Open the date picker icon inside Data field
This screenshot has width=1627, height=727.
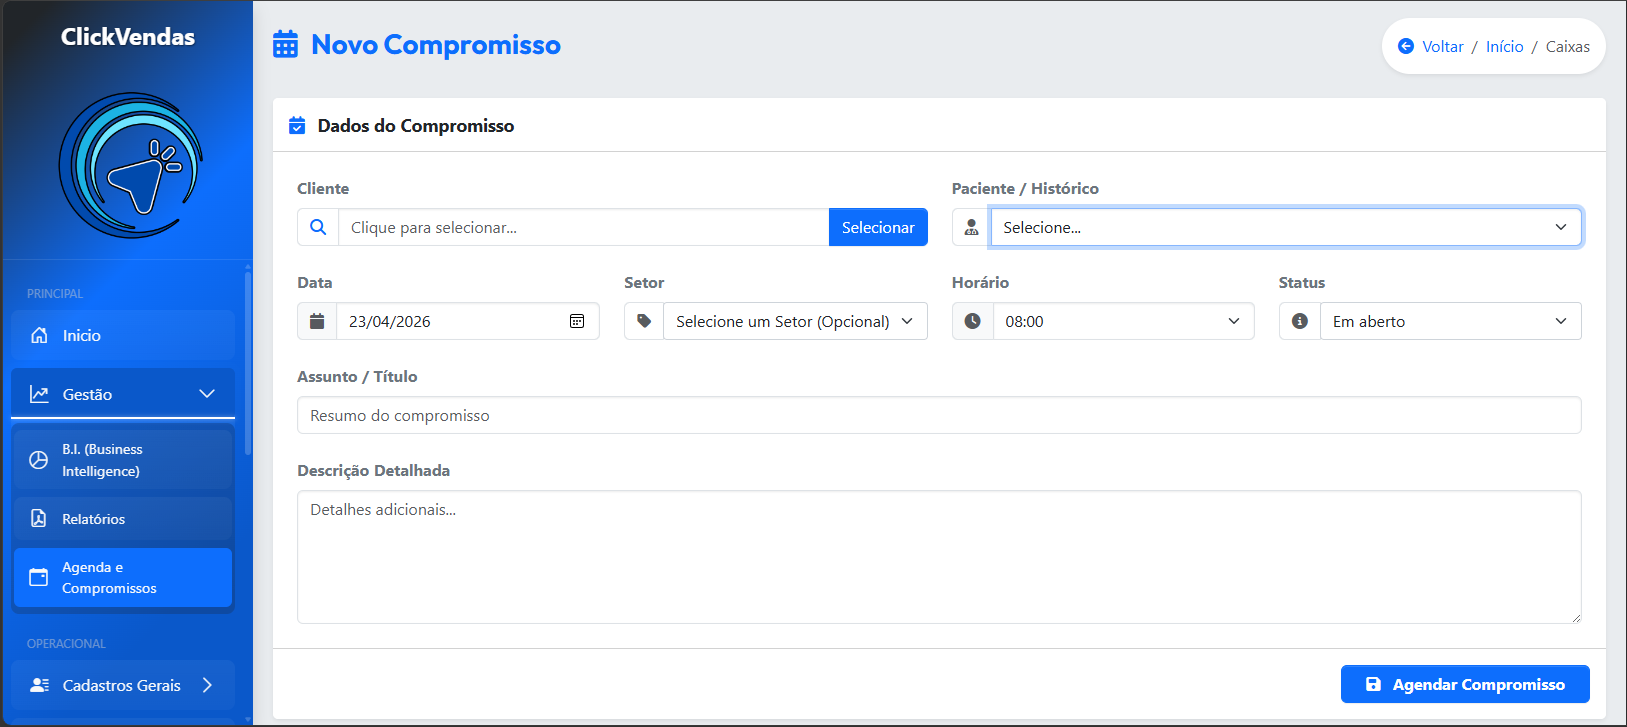point(577,321)
